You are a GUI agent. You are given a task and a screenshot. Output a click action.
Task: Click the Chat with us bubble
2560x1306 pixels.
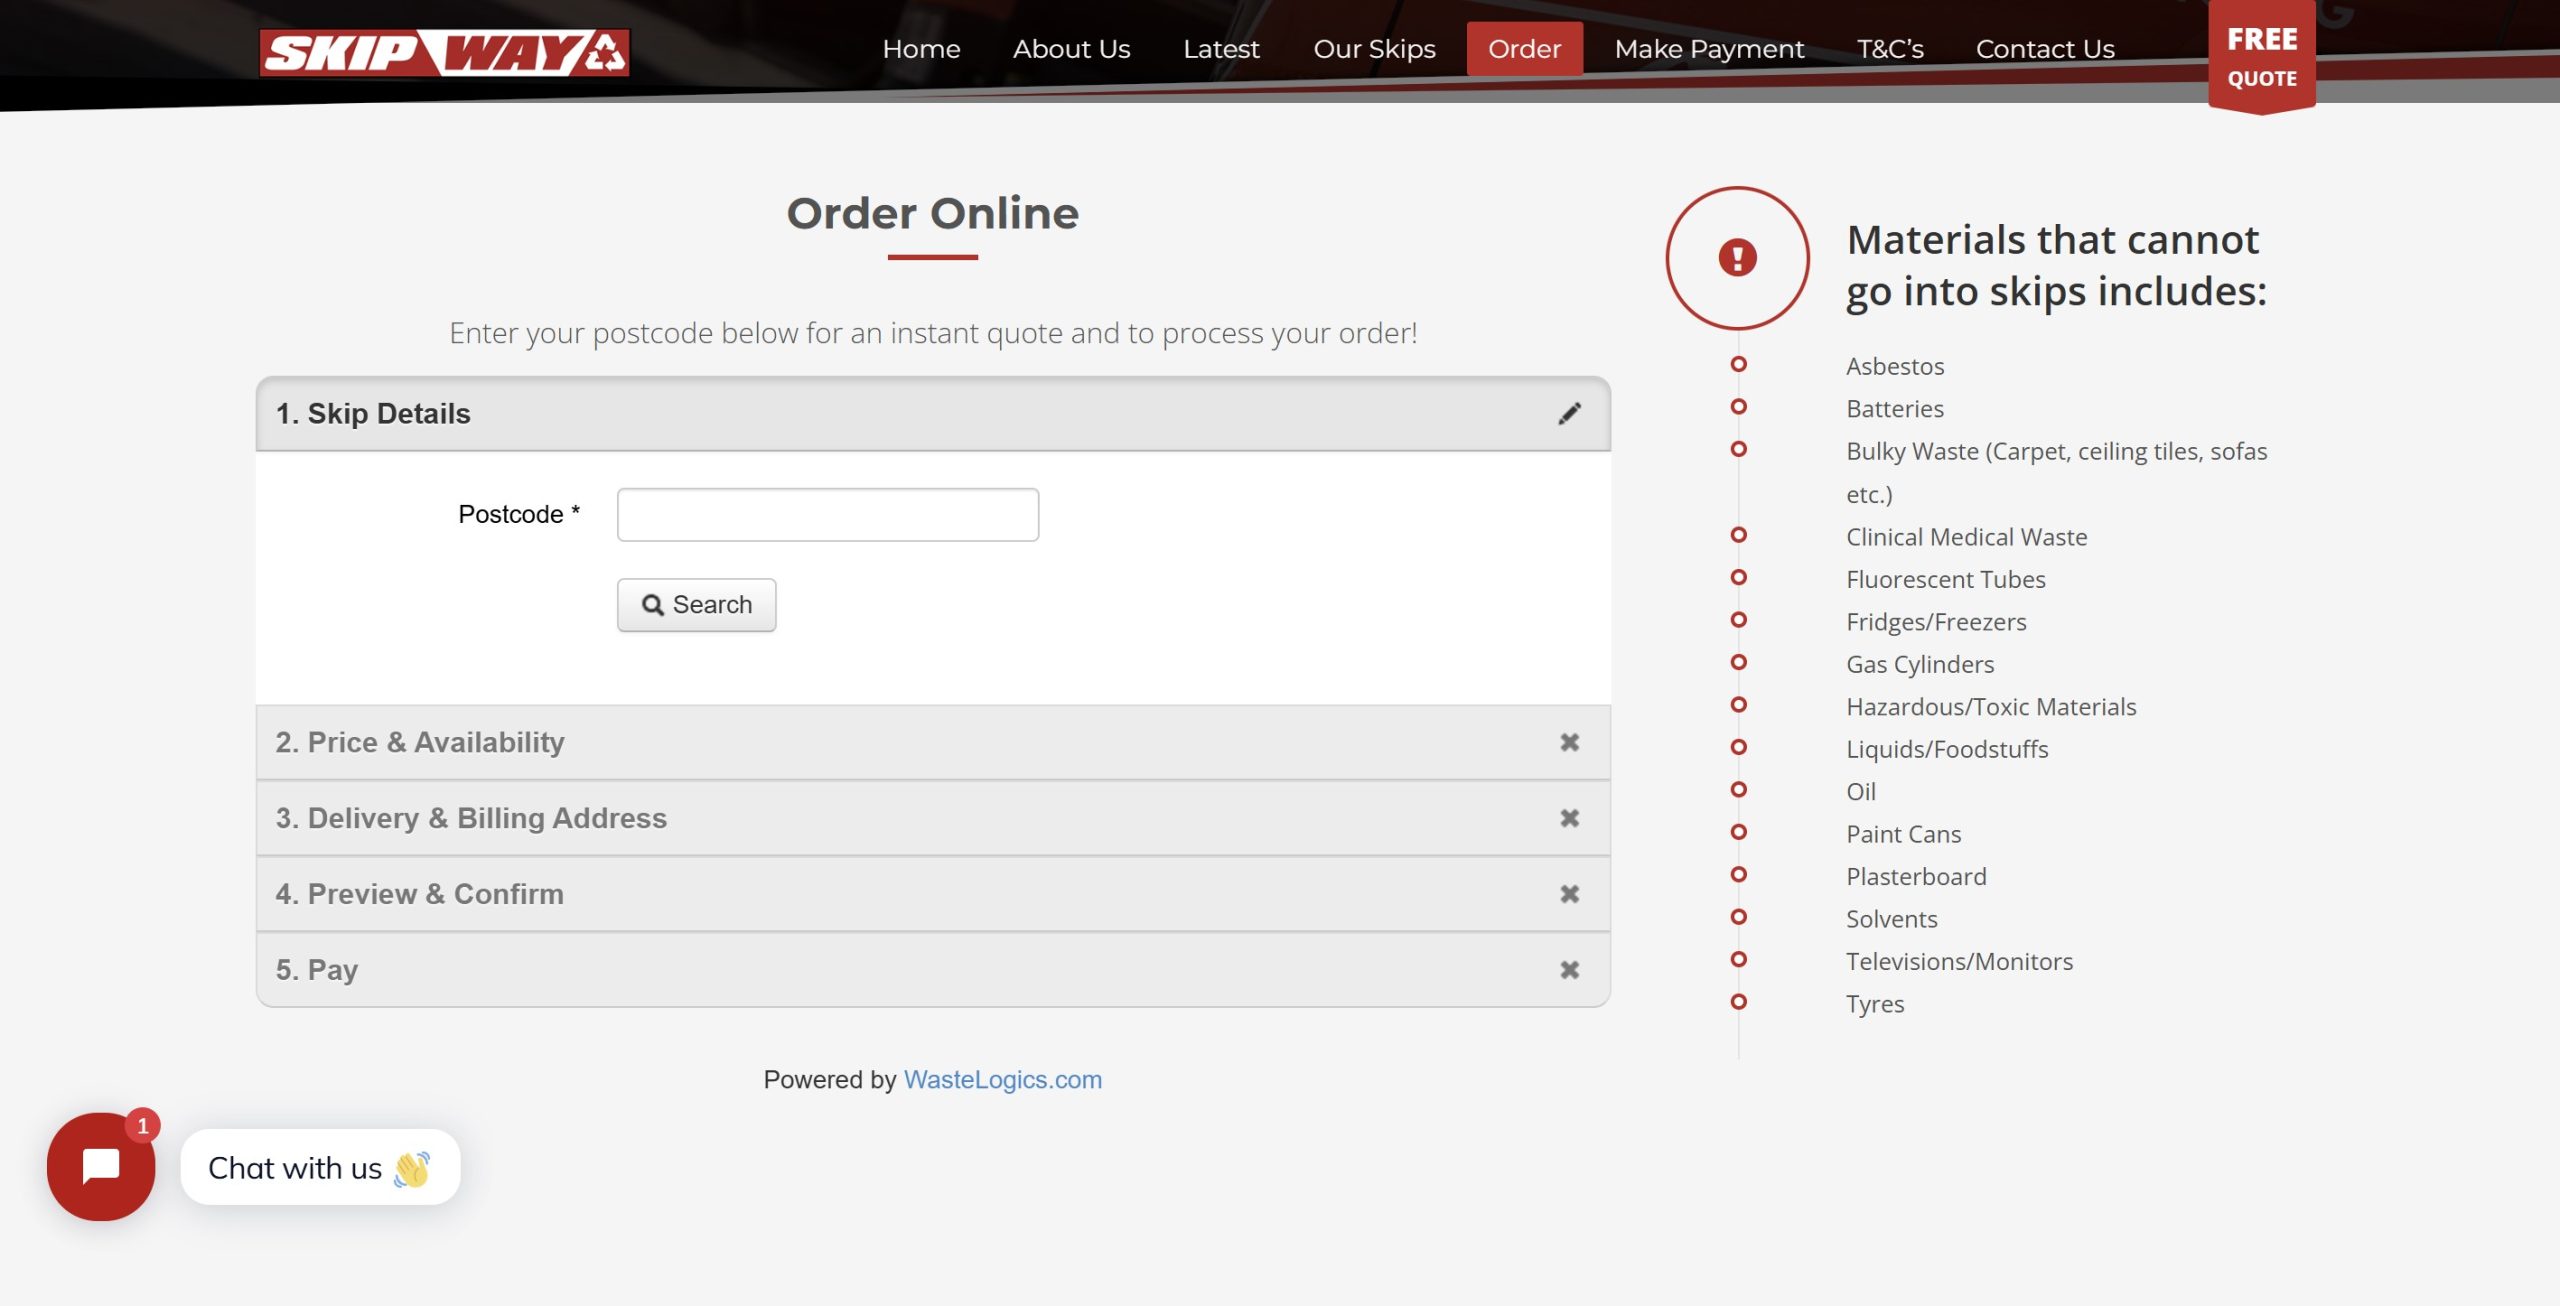[320, 1168]
